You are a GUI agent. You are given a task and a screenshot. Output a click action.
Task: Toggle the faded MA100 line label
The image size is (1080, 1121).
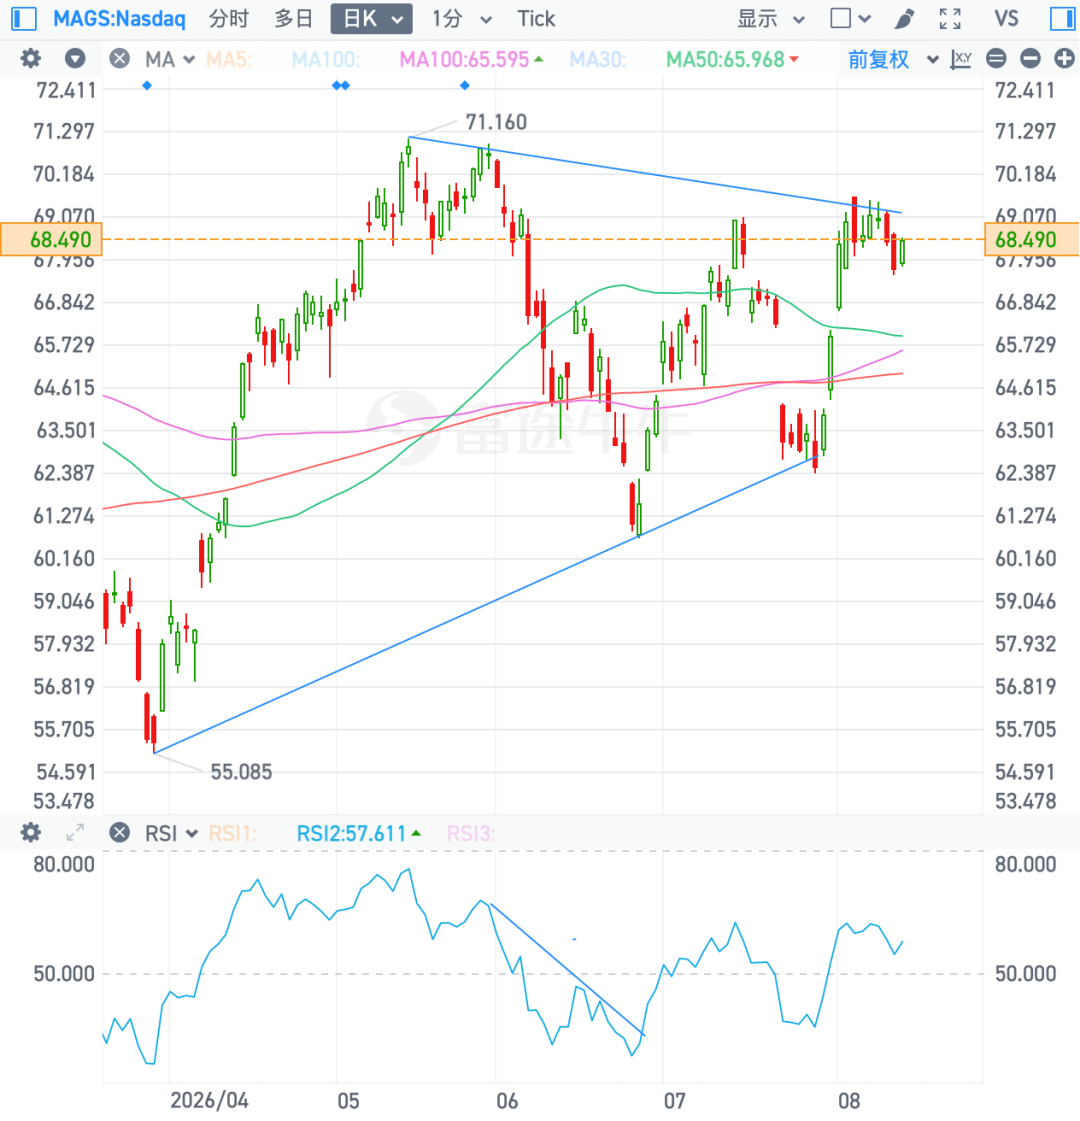[x=326, y=59]
